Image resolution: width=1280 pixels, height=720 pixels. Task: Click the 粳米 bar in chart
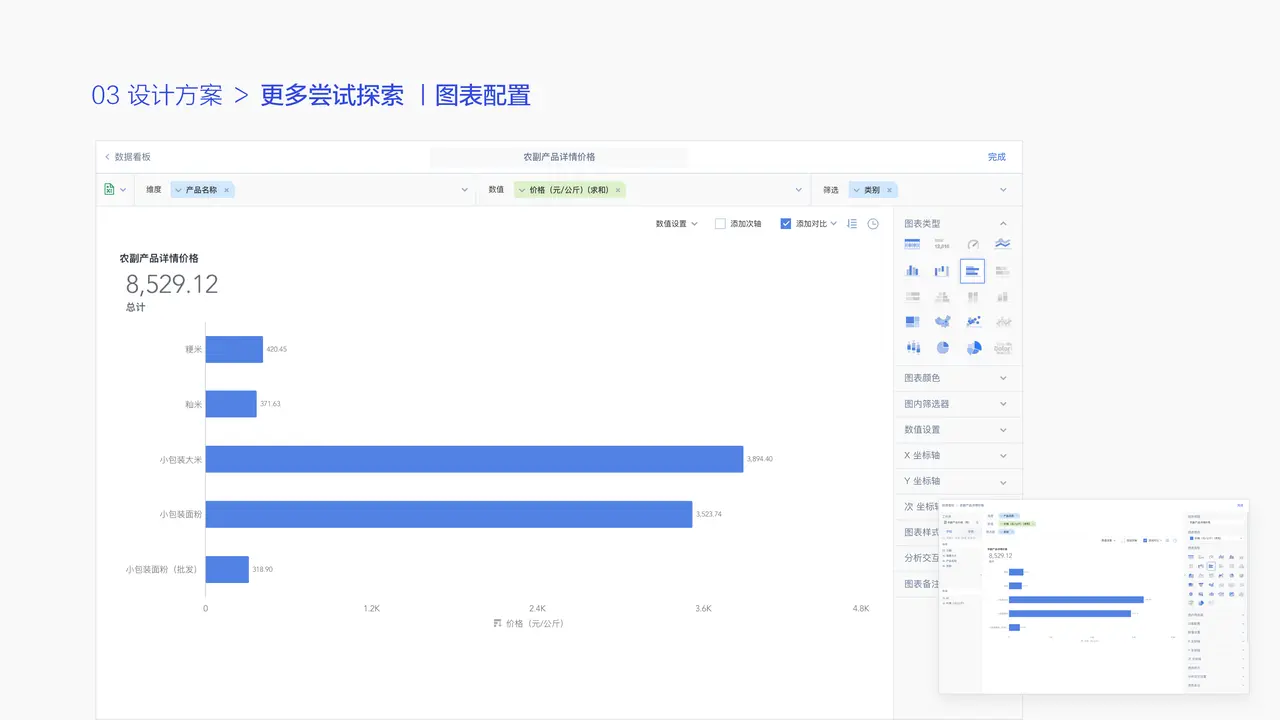pyautogui.click(x=234, y=349)
